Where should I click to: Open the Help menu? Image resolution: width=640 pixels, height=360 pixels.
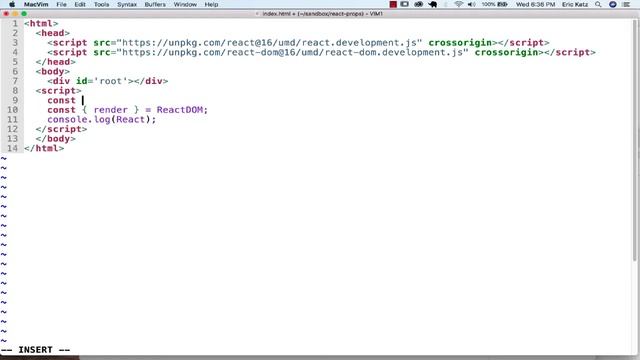(211, 4)
